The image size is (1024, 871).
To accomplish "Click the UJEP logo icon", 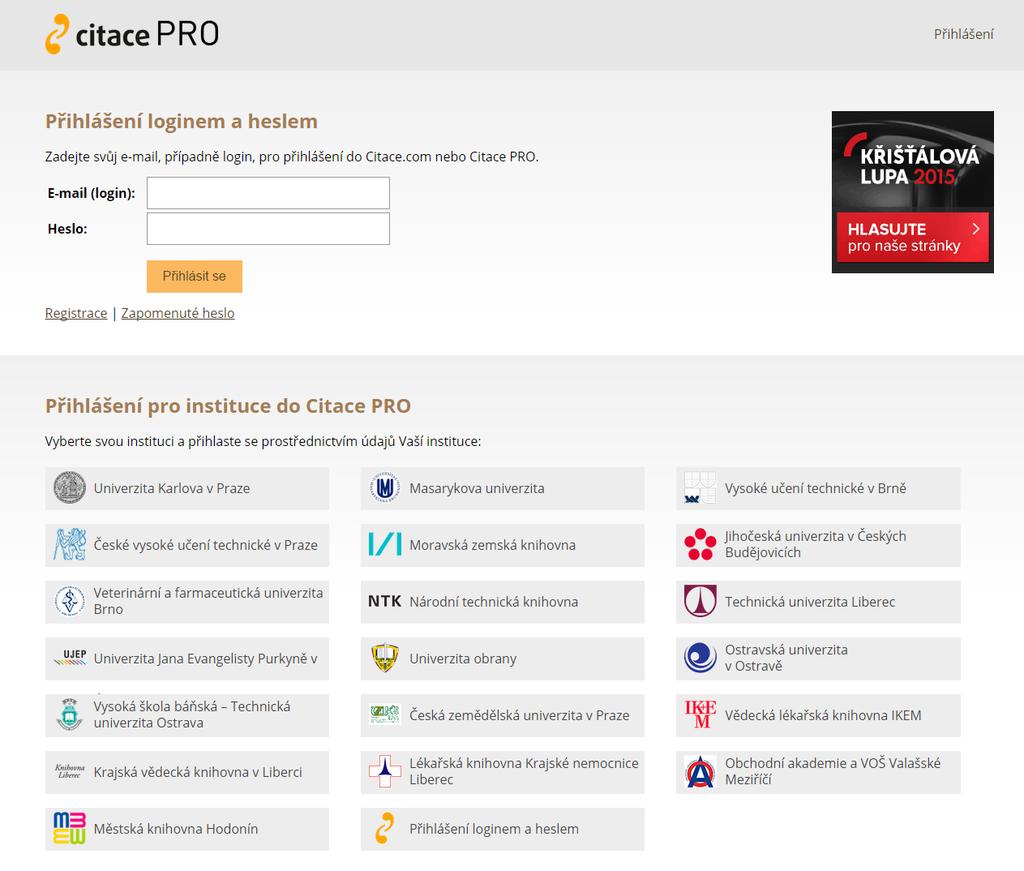I will pyautogui.click(x=69, y=657).
